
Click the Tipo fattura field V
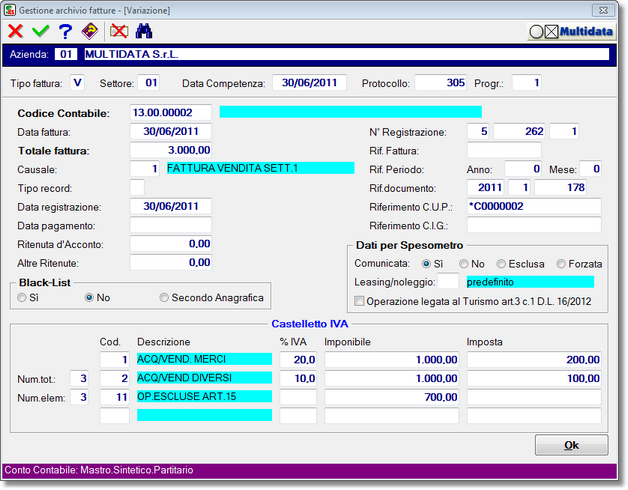point(77,83)
